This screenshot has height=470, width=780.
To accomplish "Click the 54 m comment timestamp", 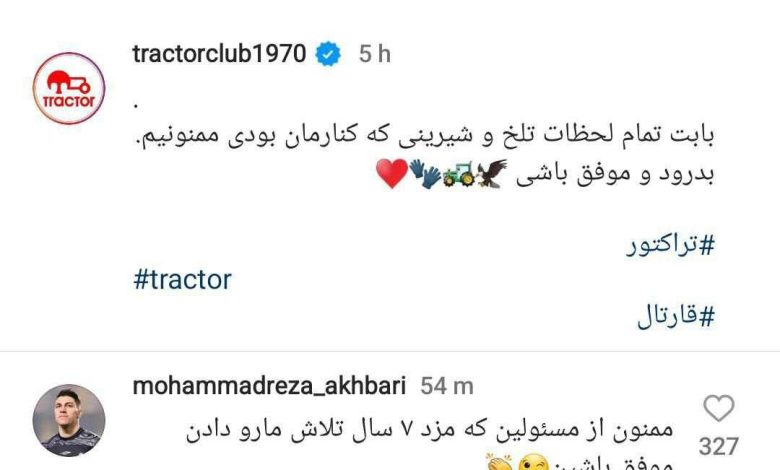I will (x=447, y=386).
